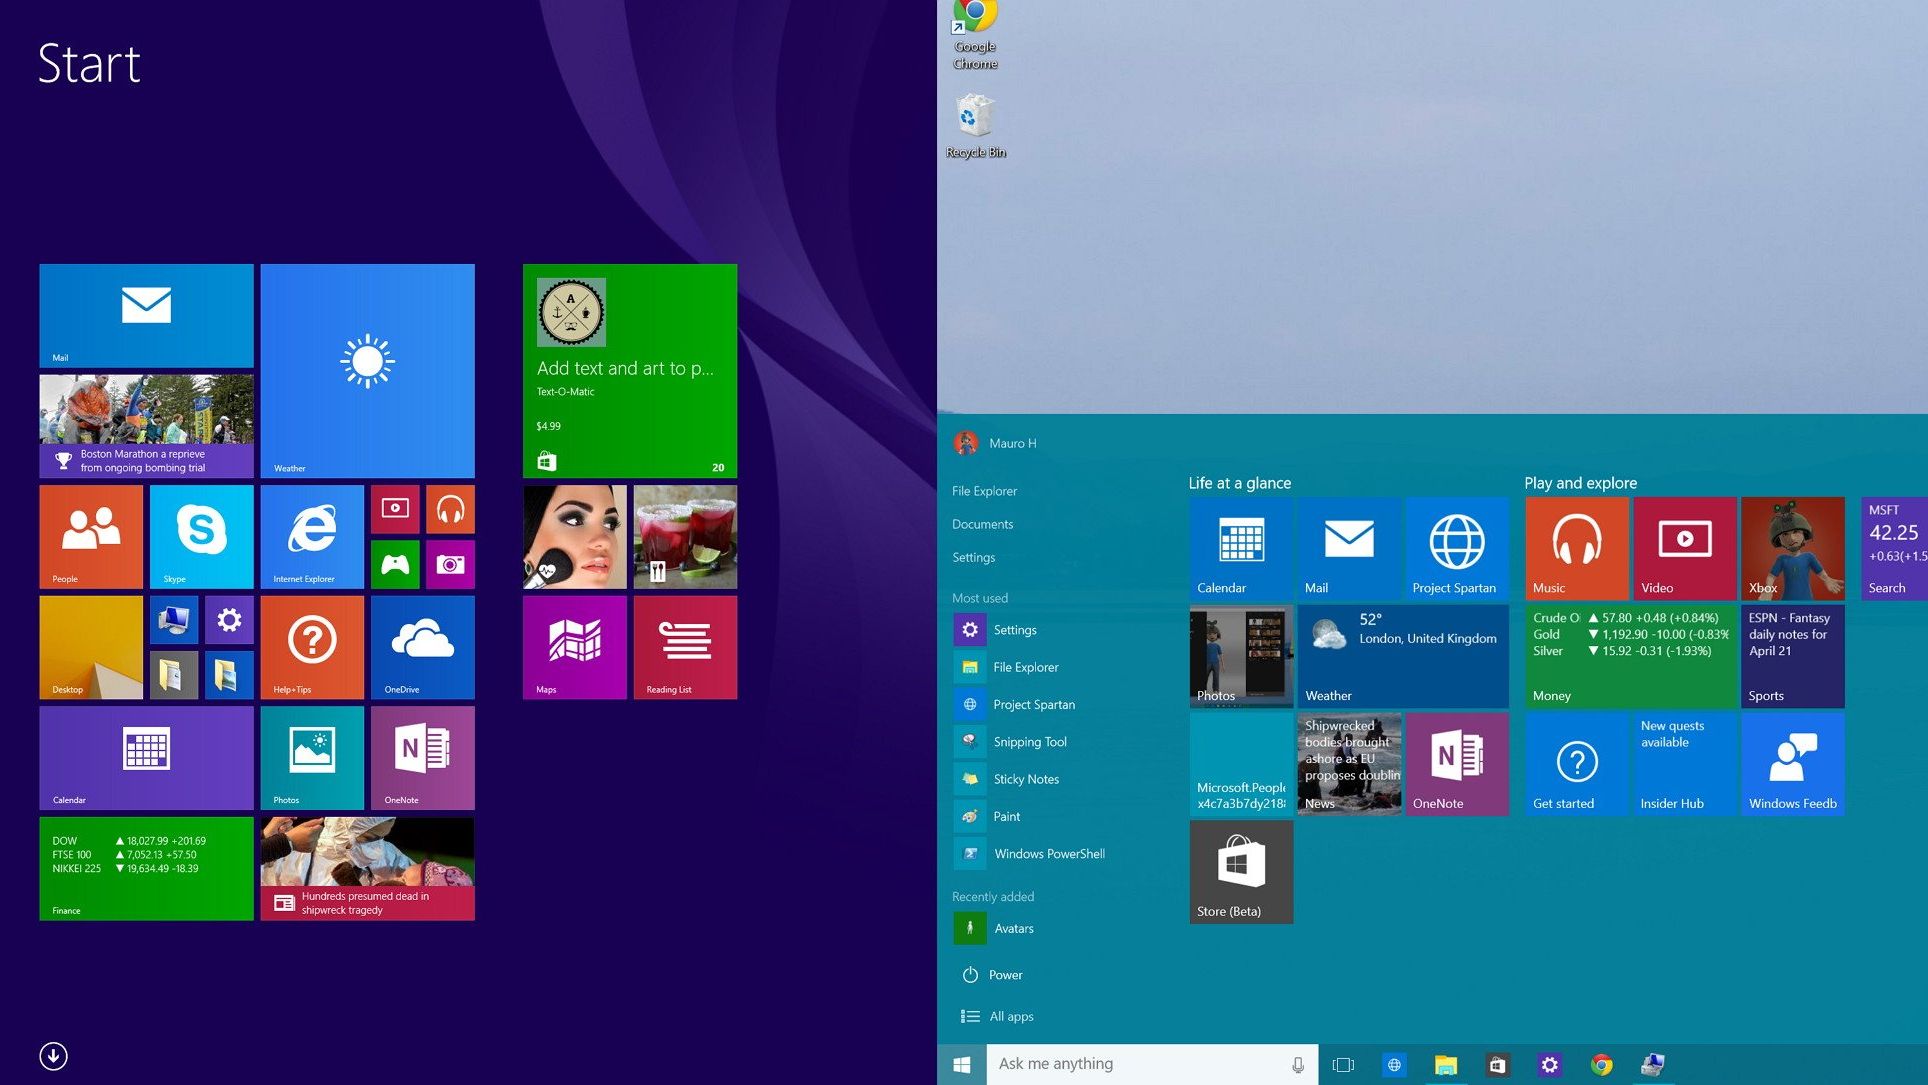Open the Recycle Bin desktop icon
Viewport: 1928px width, 1085px height.
click(975, 126)
